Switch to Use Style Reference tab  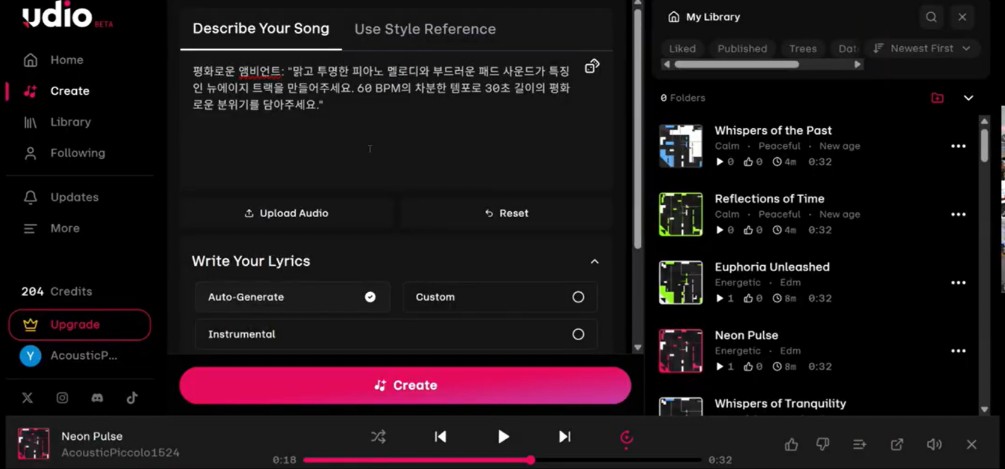point(425,29)
